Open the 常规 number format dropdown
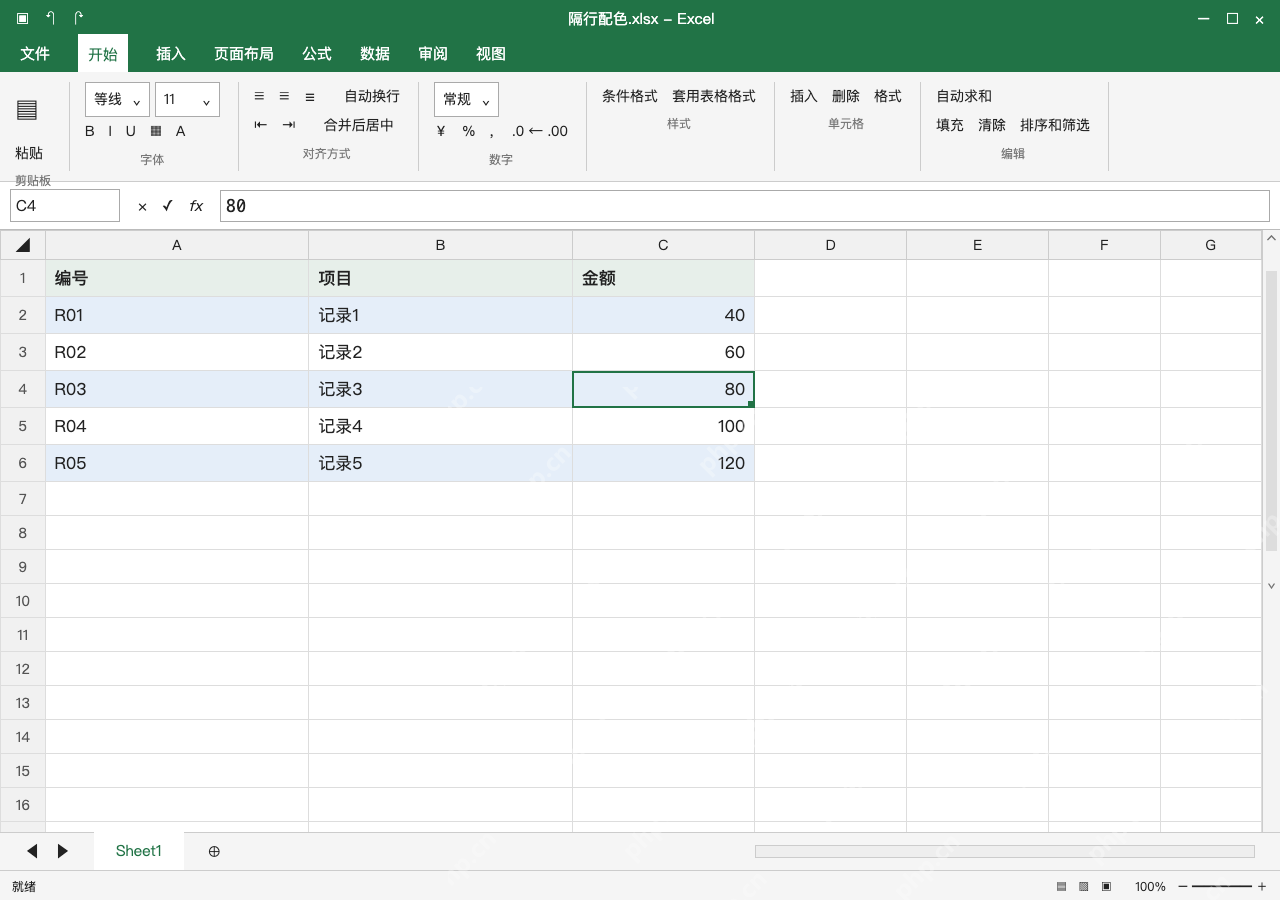Screen dimensions: 1280x900 coord(466,99)
